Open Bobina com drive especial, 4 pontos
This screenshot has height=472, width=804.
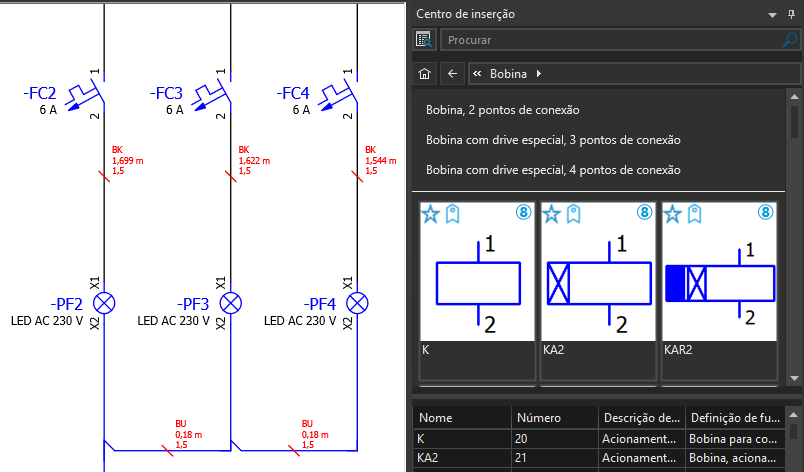click(x=553, y=170)
